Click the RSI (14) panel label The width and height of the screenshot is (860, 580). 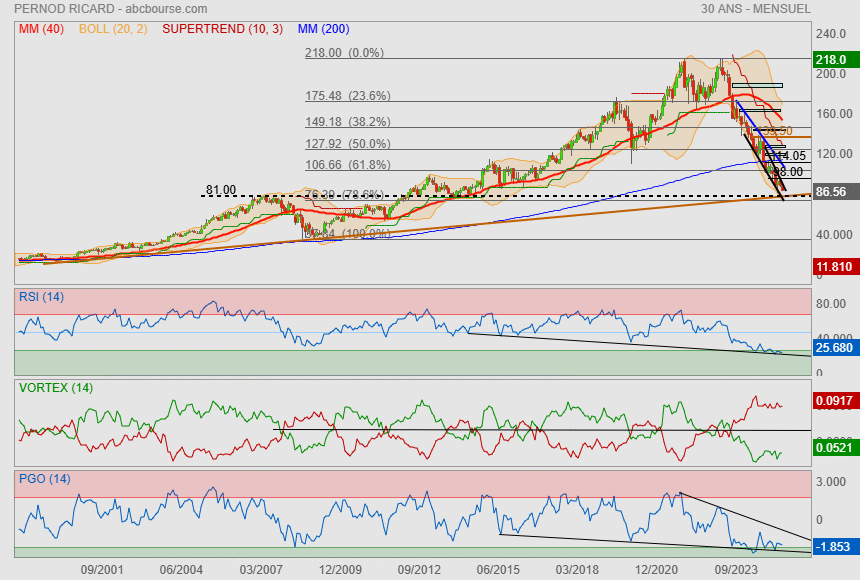coord(41,297)
